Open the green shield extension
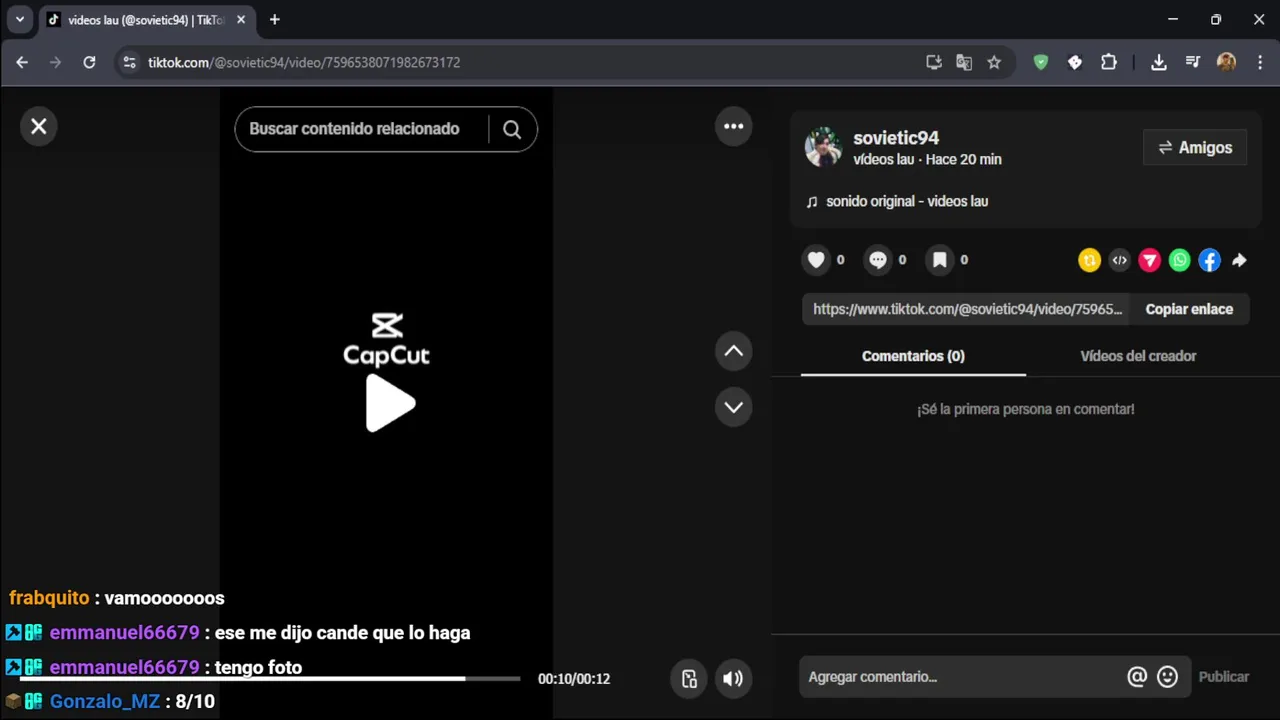The image size is (1280, 720). pos(1041,62)
